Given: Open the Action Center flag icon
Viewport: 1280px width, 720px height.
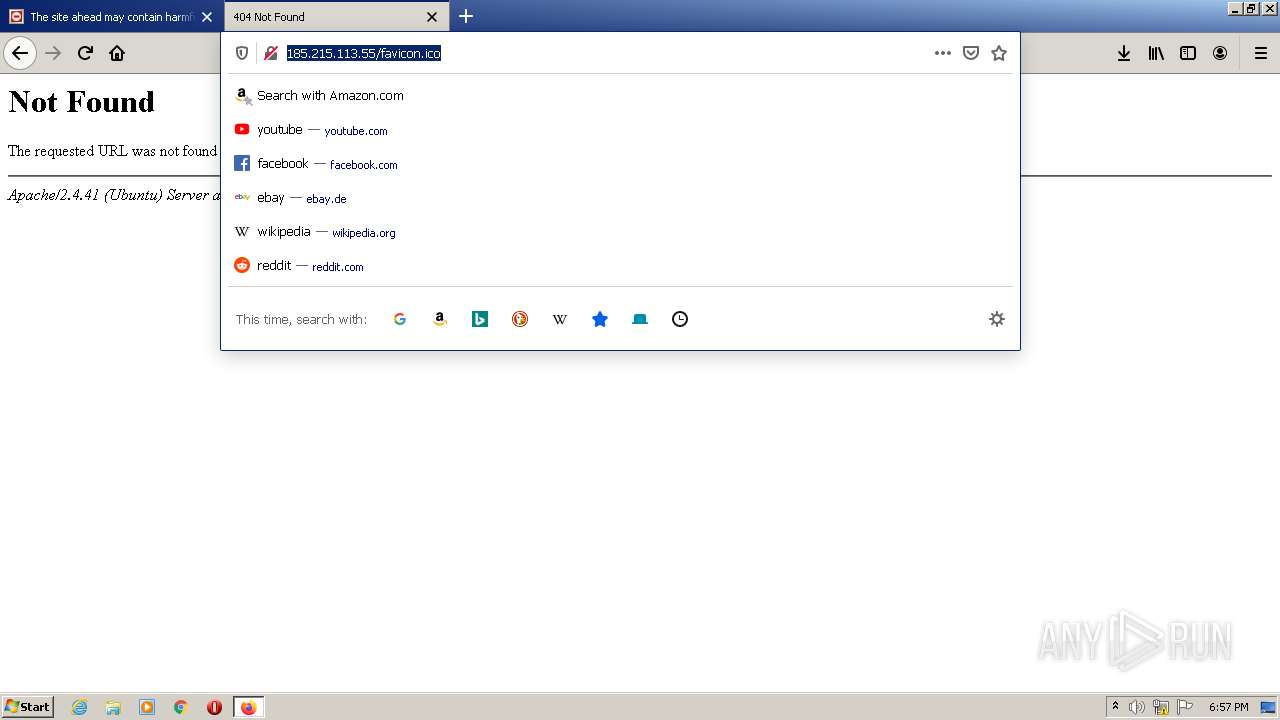Looking at the screenshot, I should (x=1185, y=707).
